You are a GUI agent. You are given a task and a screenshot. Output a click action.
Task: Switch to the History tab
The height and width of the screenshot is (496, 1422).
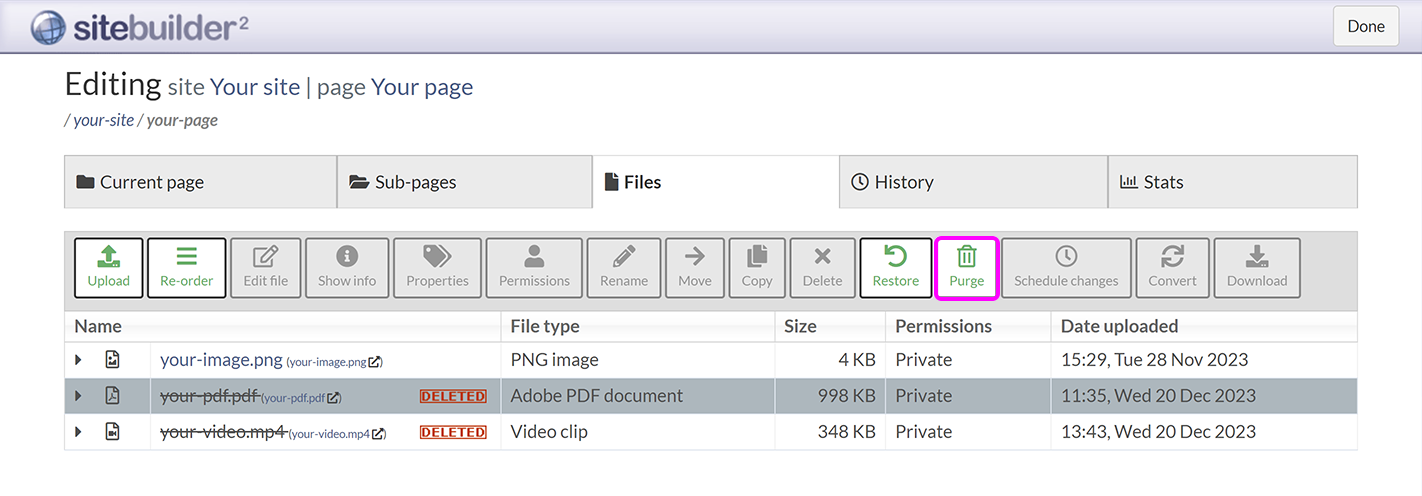click(x=903, y=182)
